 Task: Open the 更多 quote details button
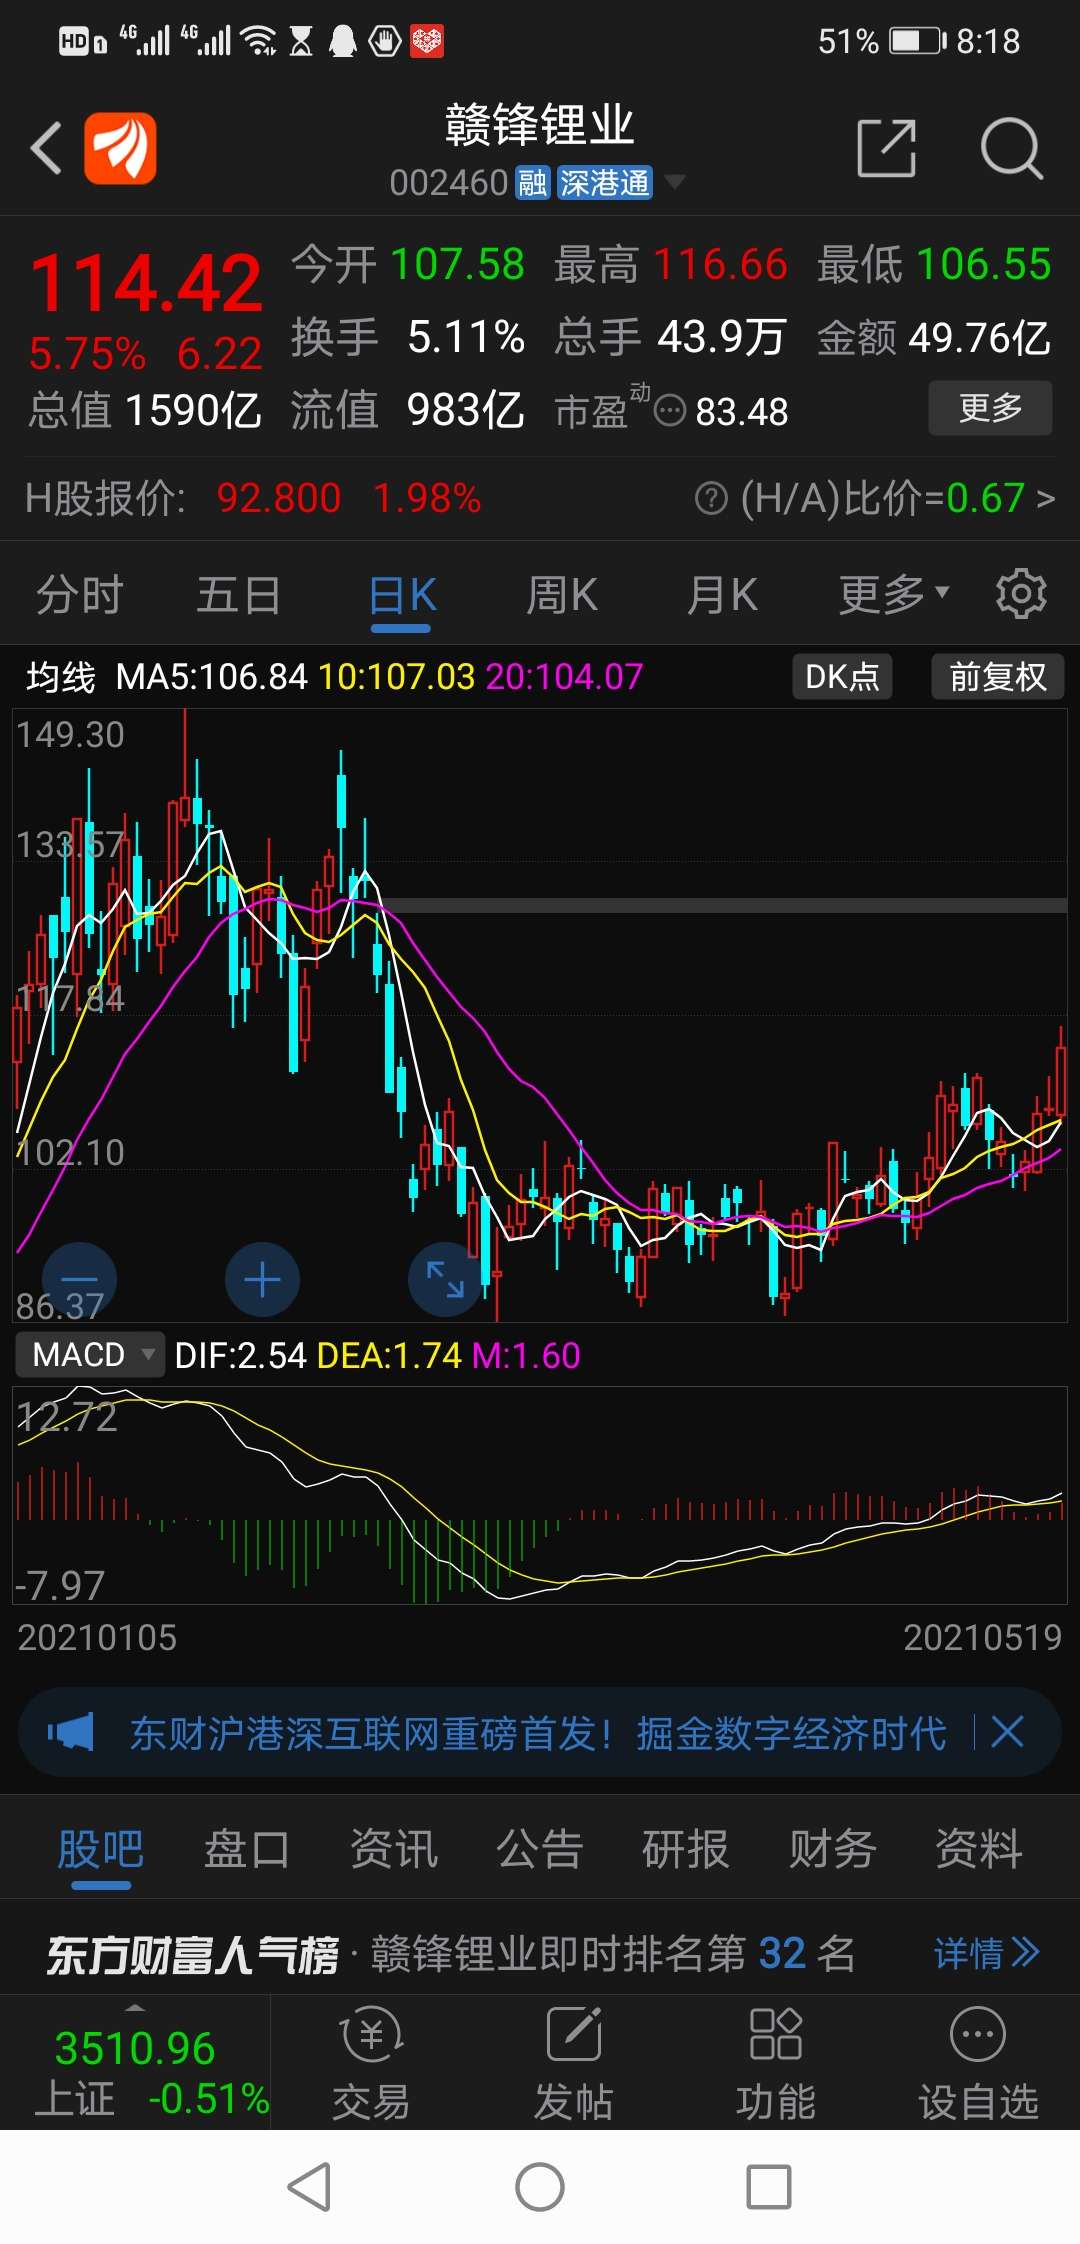coord(990,408)
